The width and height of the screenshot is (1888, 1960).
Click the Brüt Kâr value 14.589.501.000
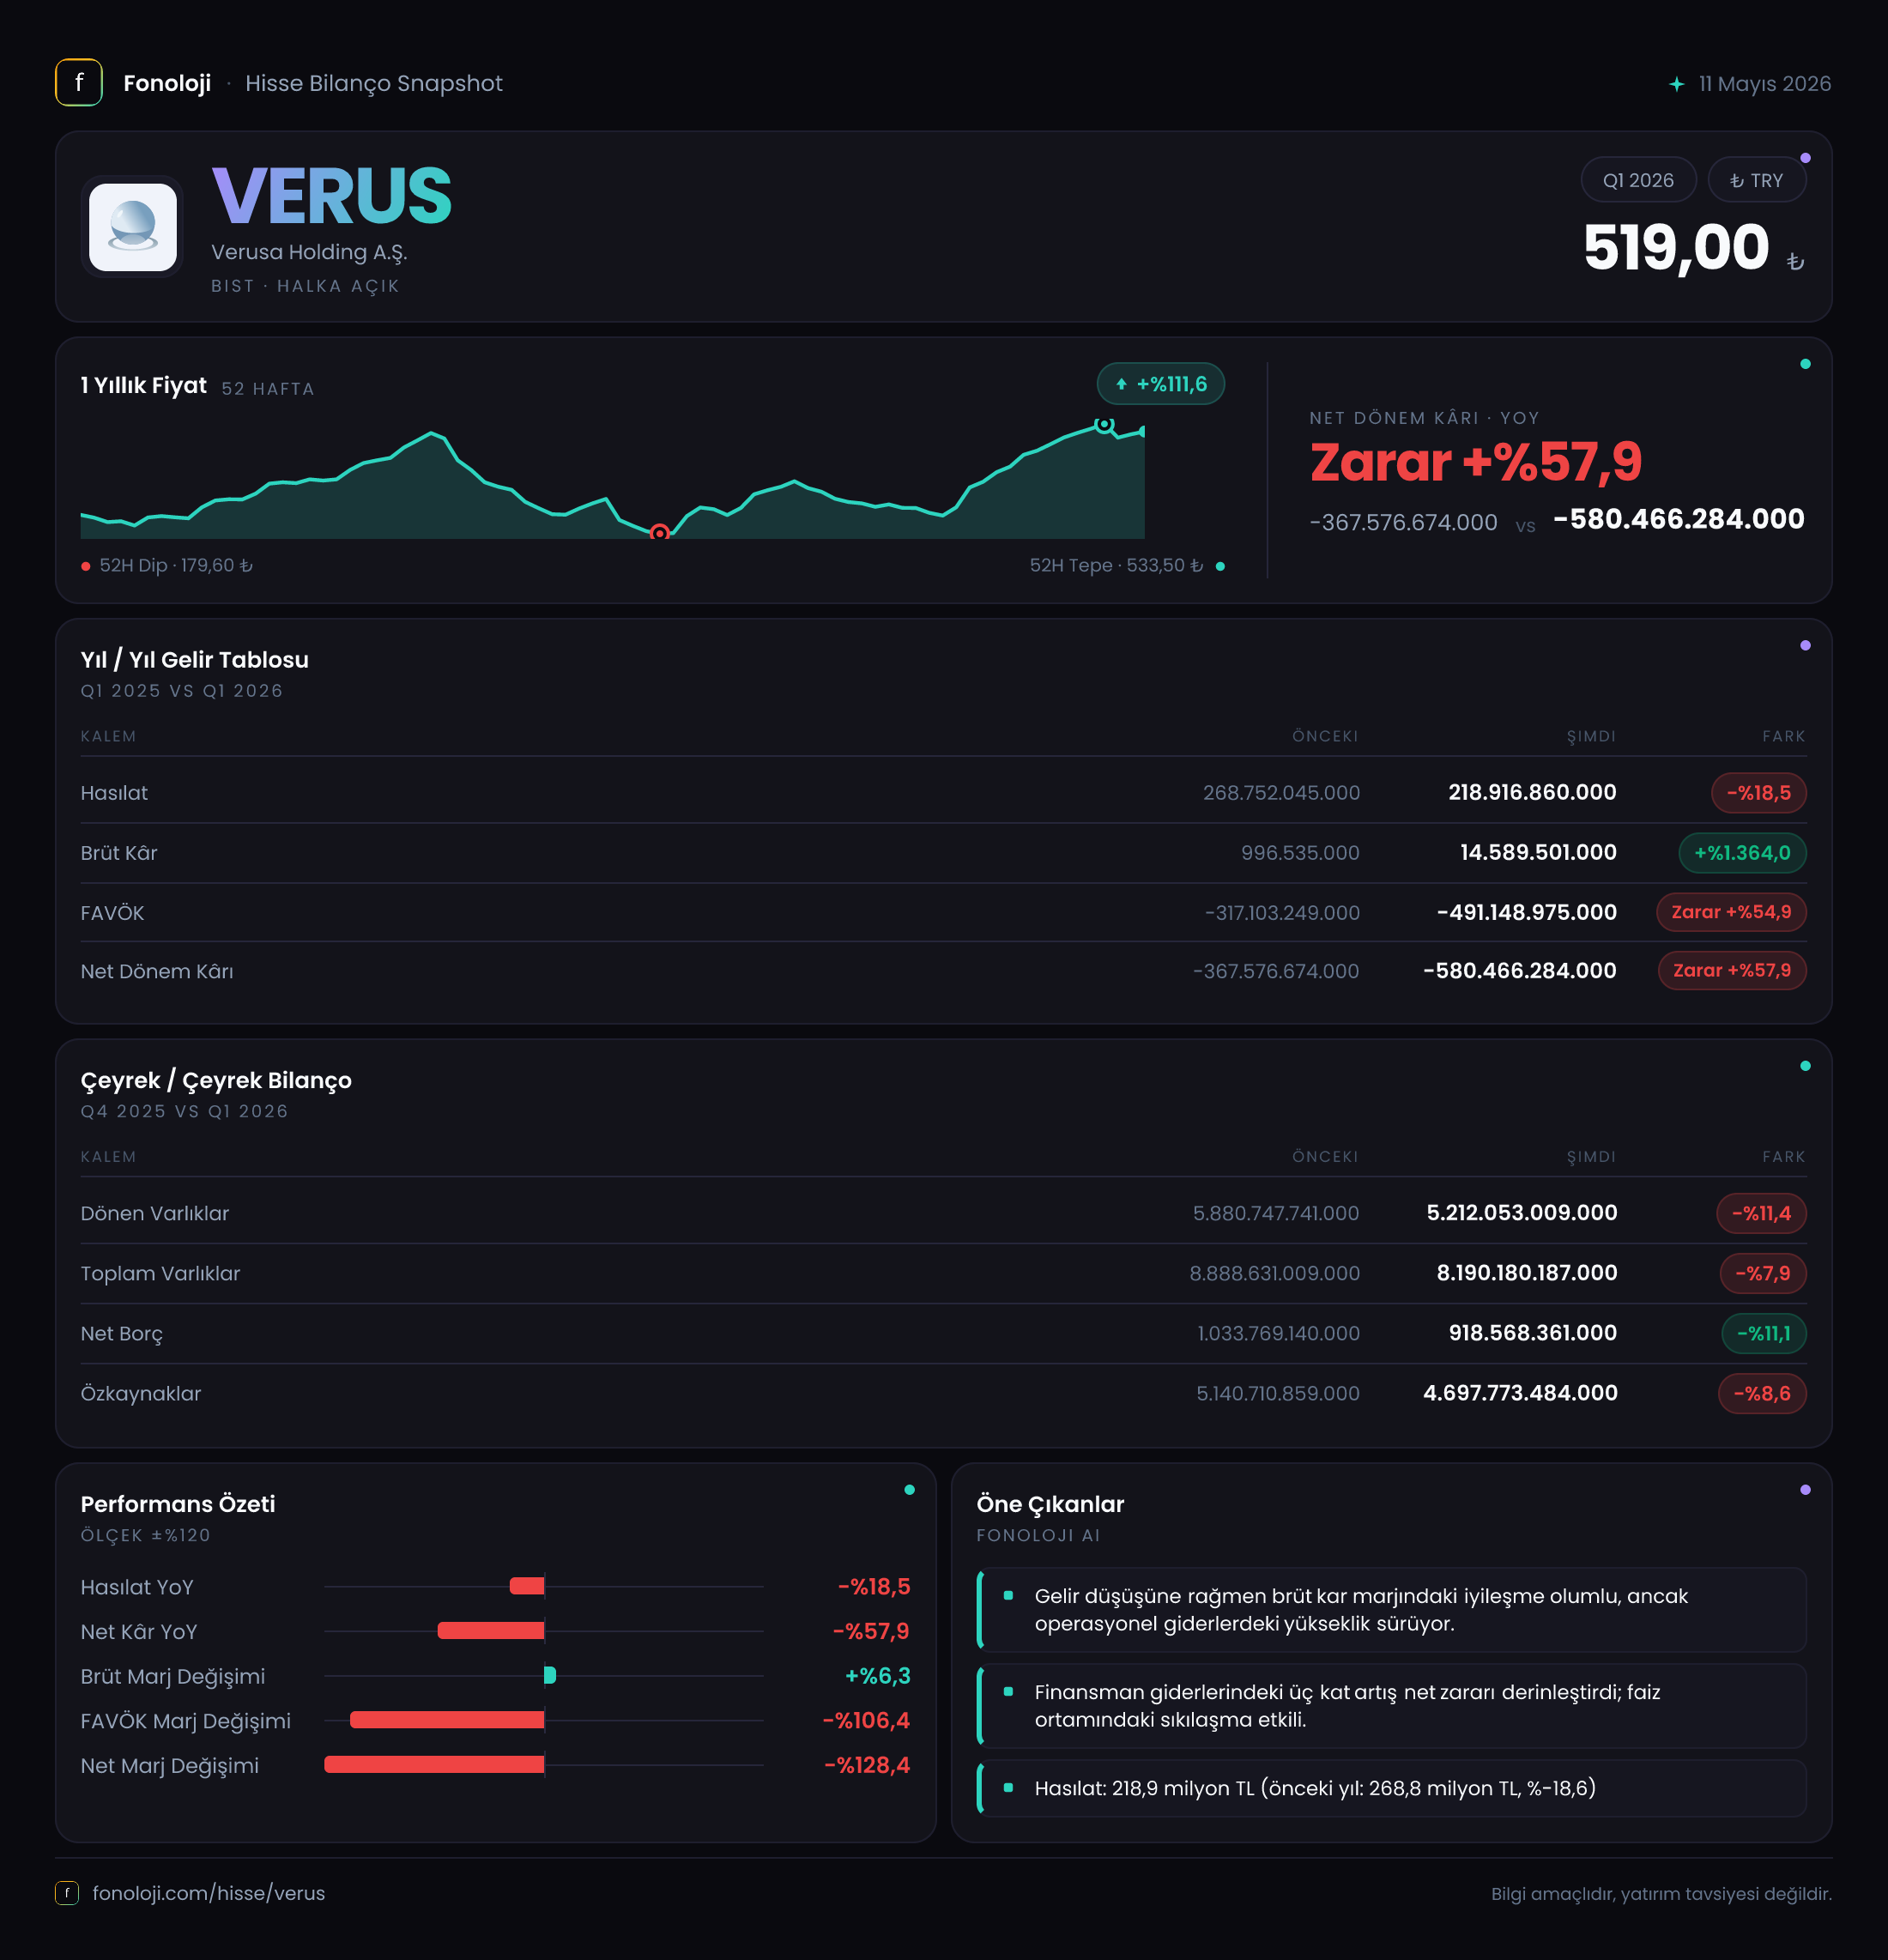pyautogui.click(x=1538, y=853)
